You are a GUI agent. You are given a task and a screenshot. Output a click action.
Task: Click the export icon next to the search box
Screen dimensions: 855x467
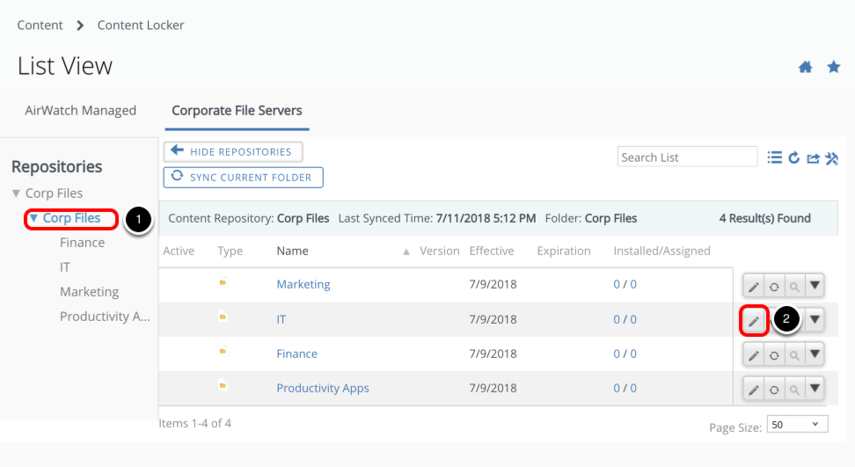[x=812, y=157]
